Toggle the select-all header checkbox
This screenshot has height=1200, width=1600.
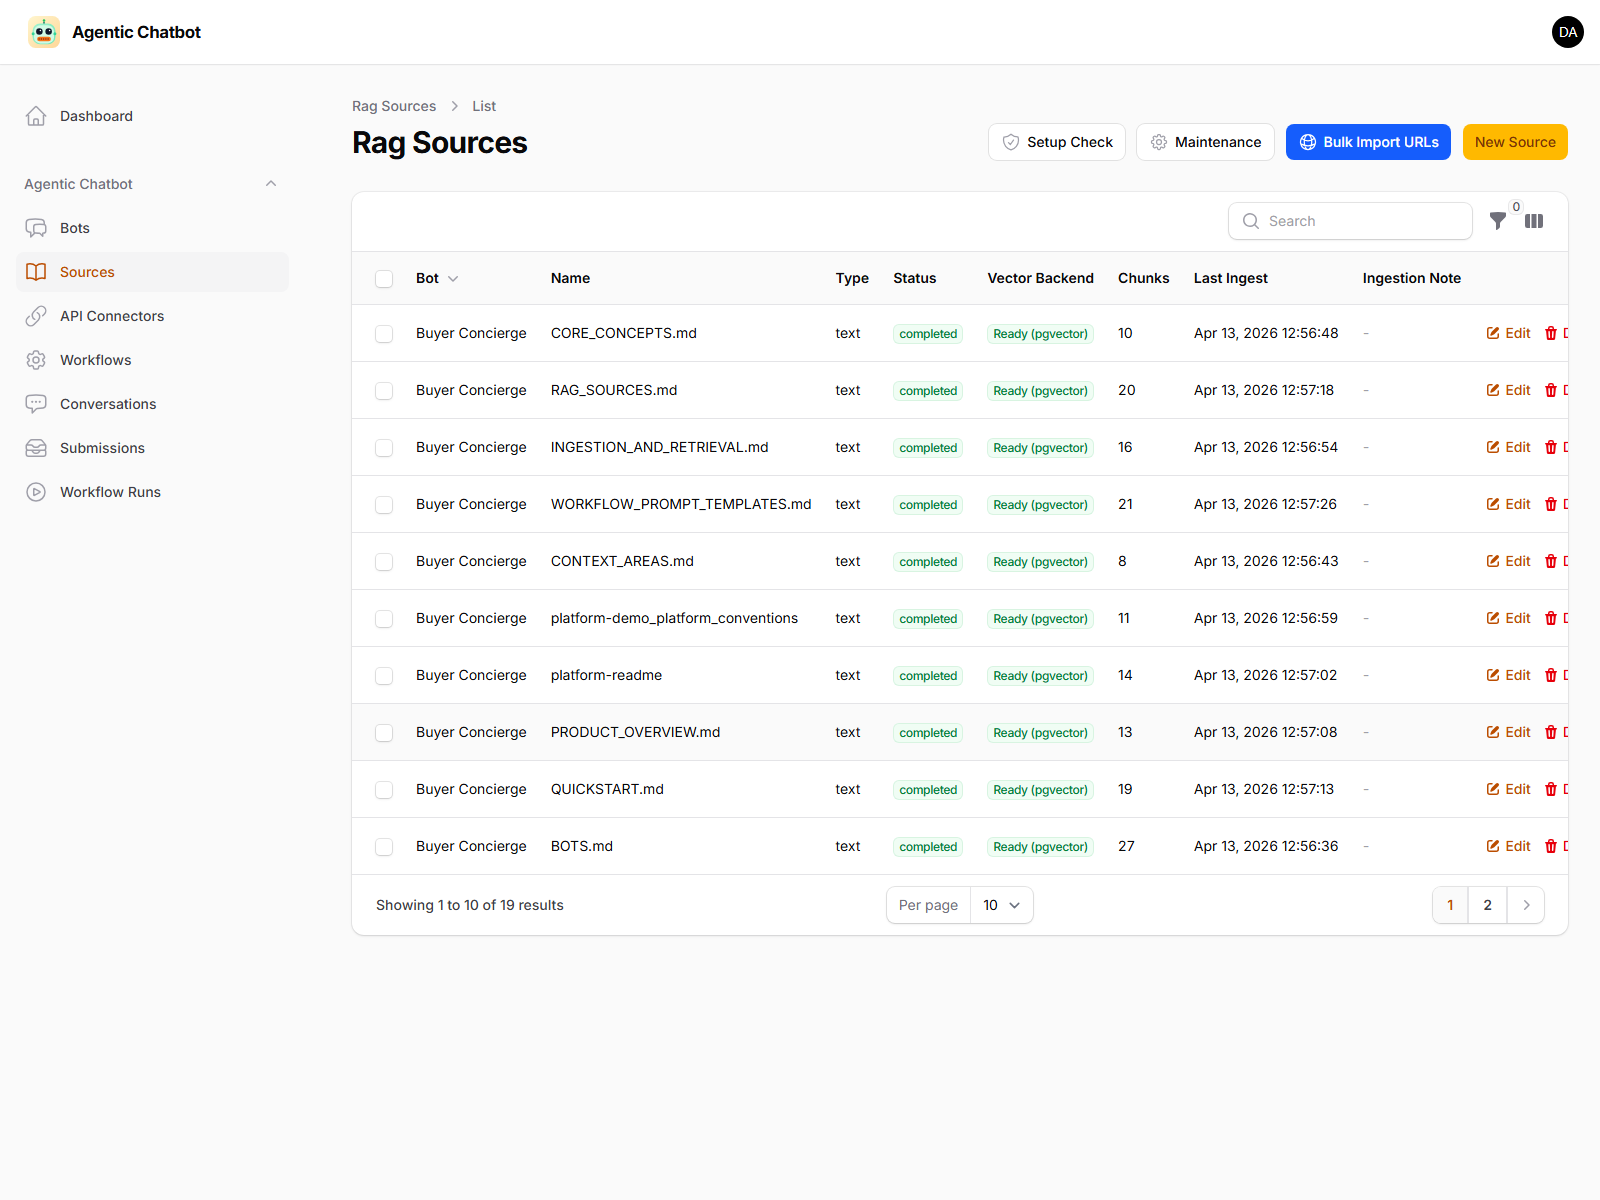[x=384, y=279]
